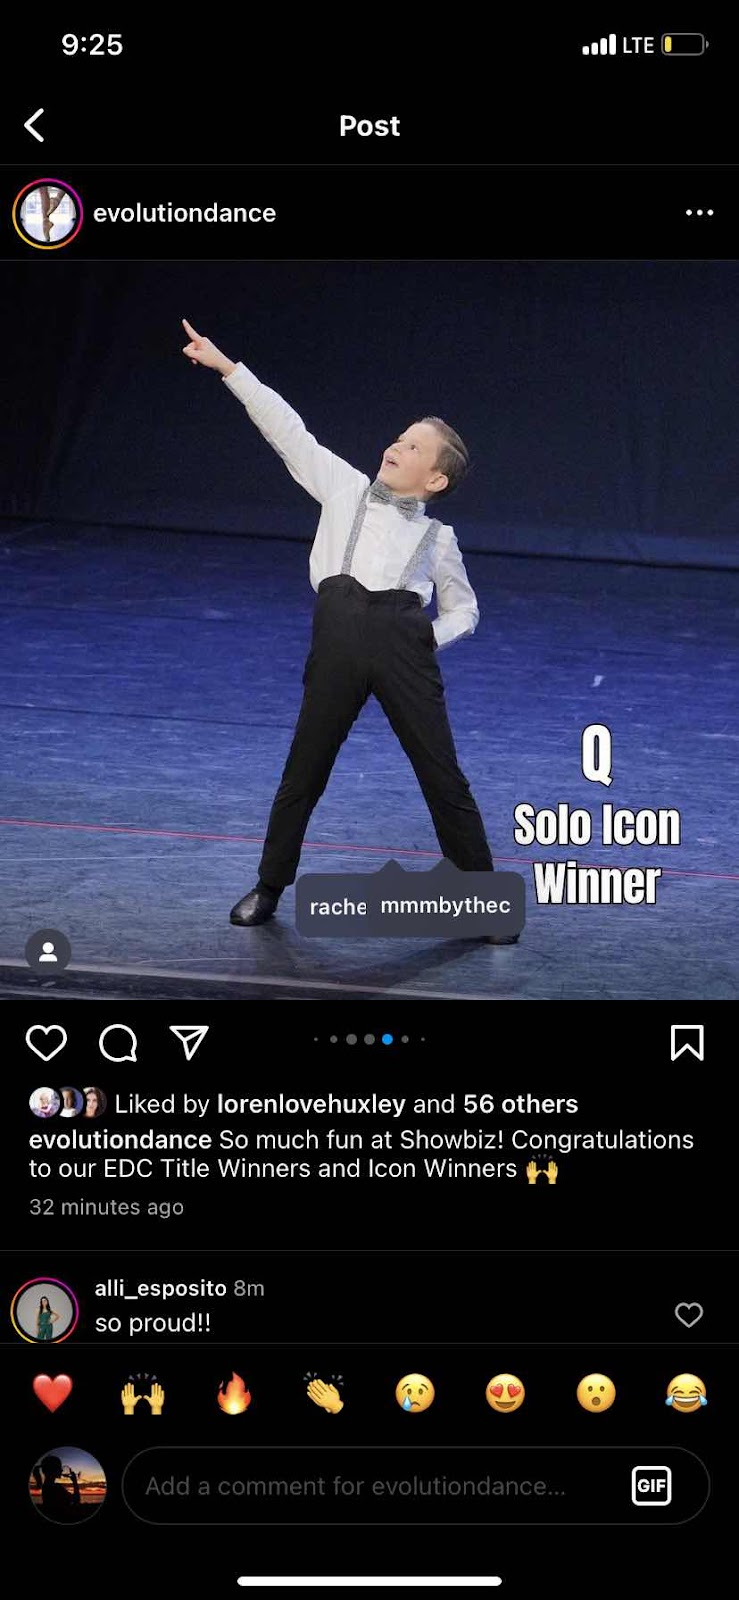The image size is (739, 1600).
Task: Insert the fire emoji reaction
Action: (234, 1393)
